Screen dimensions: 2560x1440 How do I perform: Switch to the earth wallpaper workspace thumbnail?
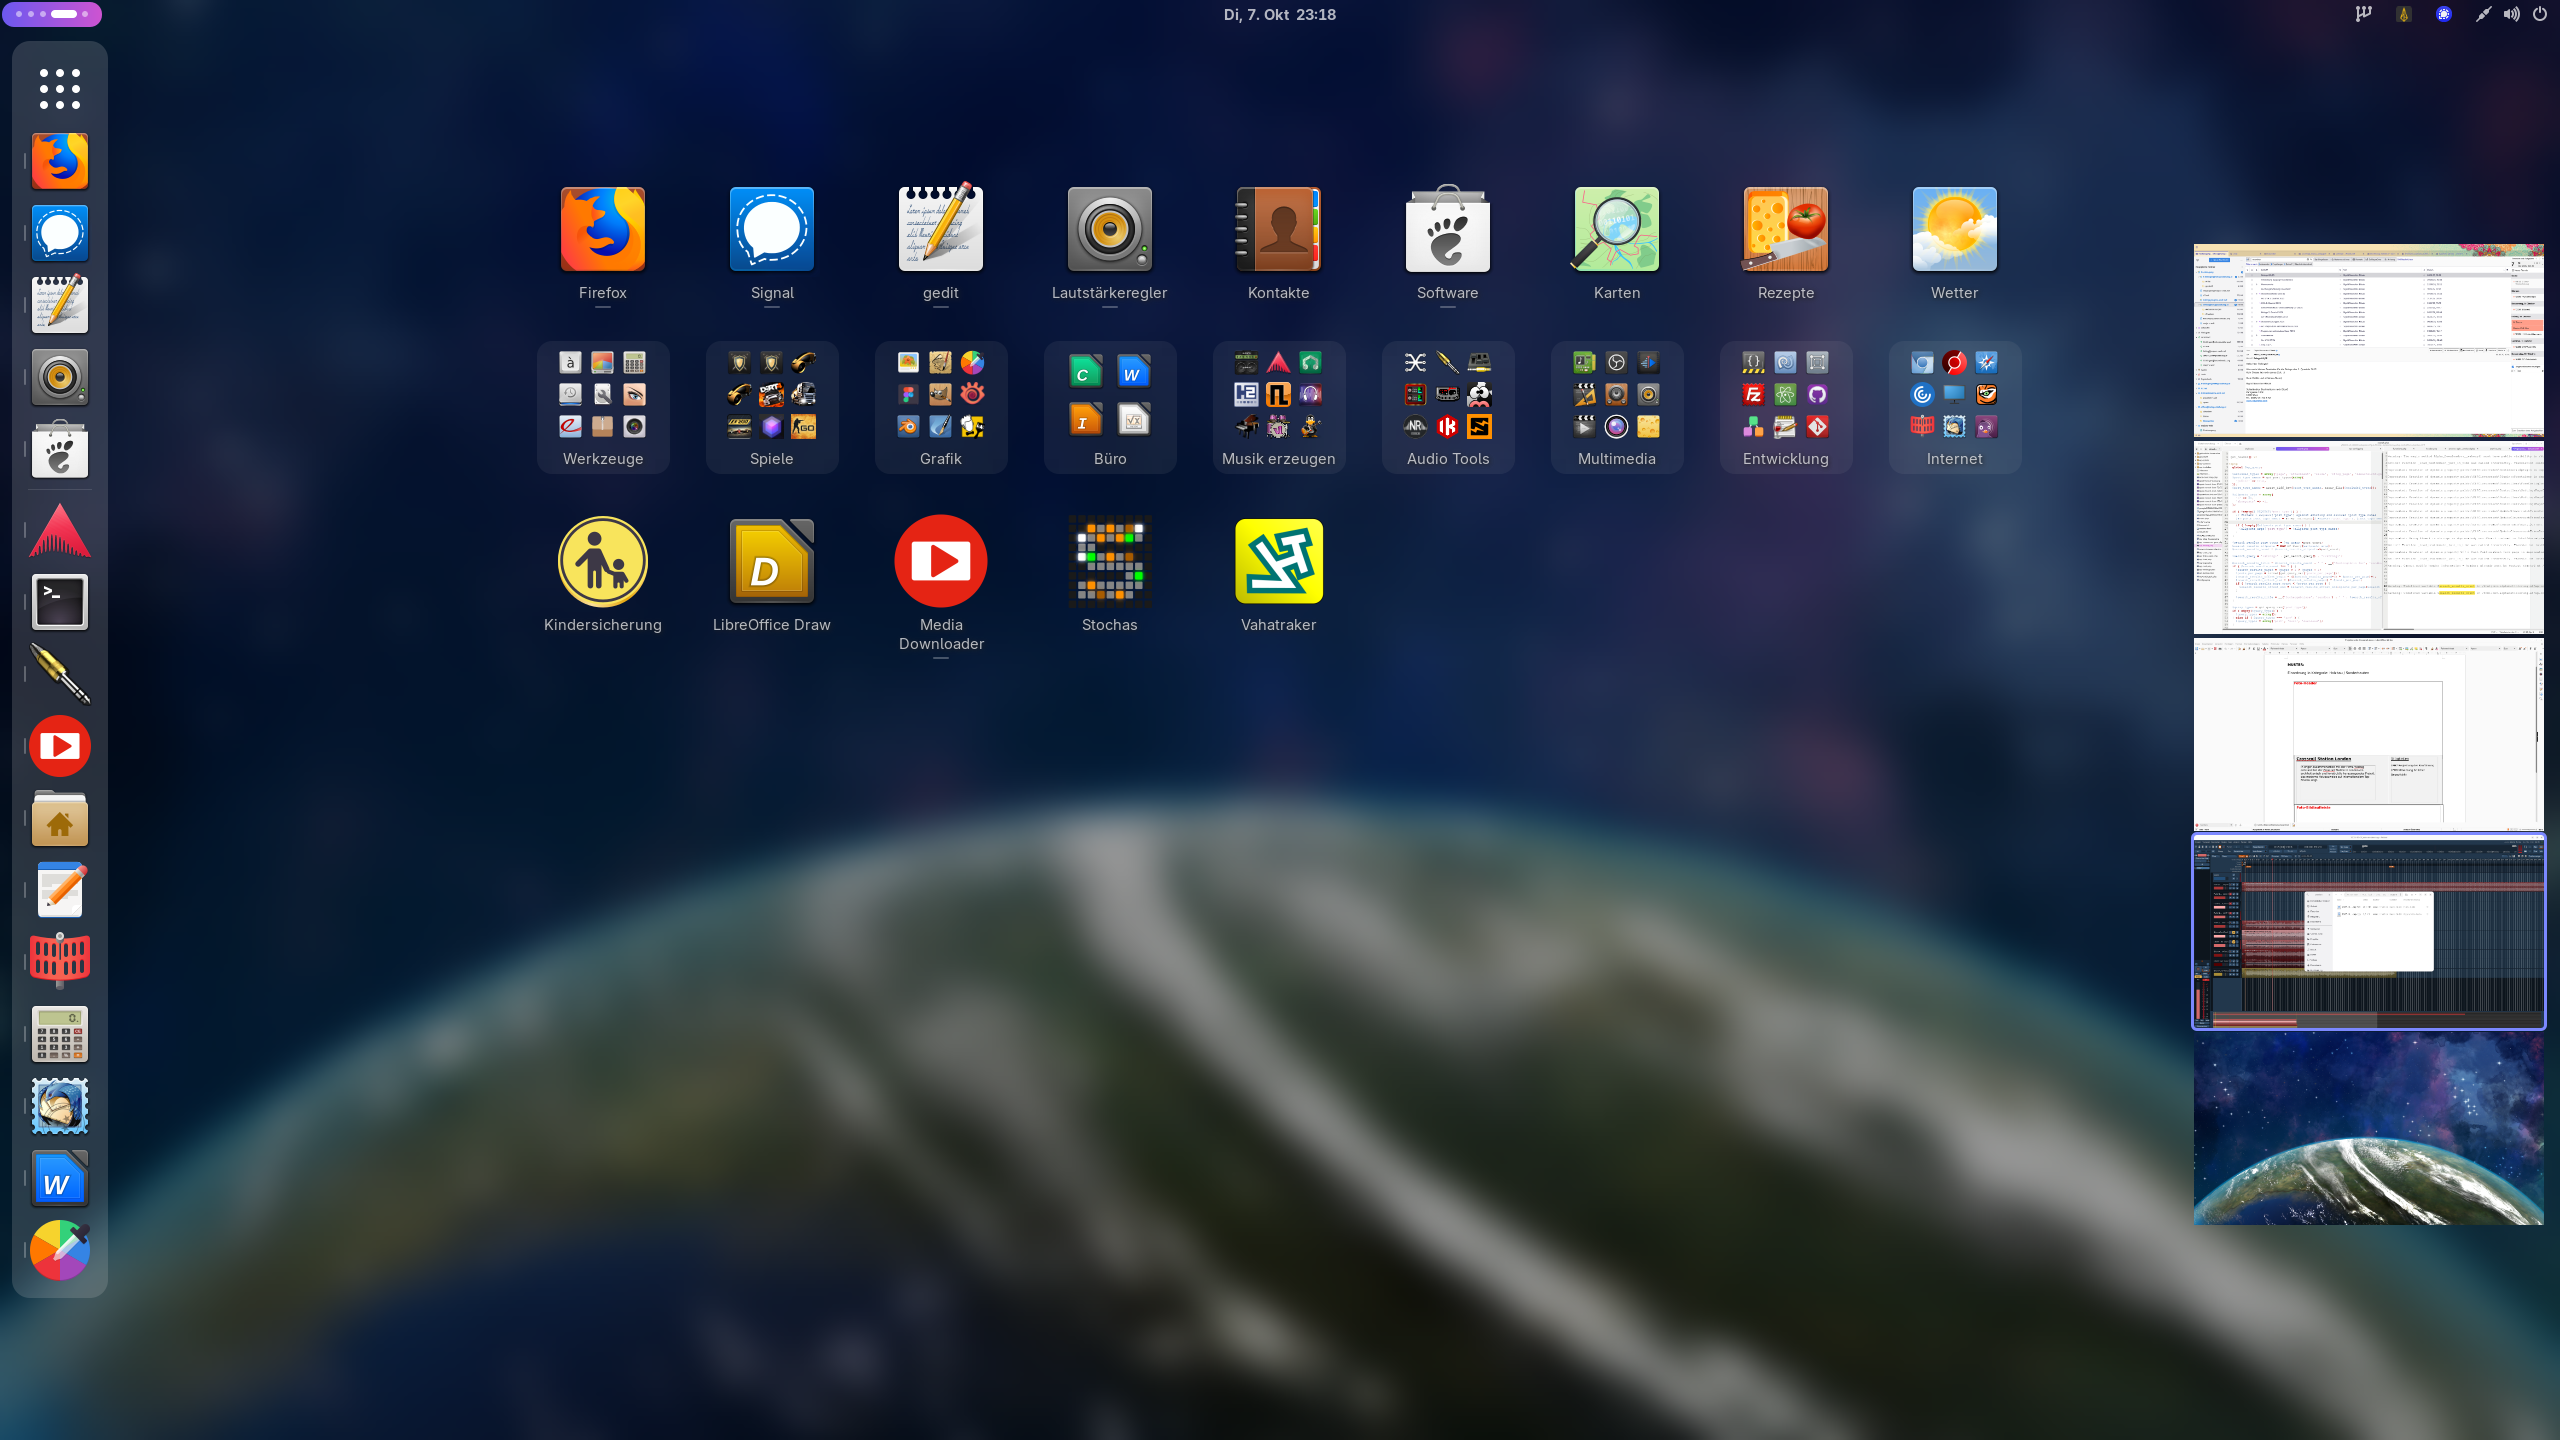coord(2368,1128)
